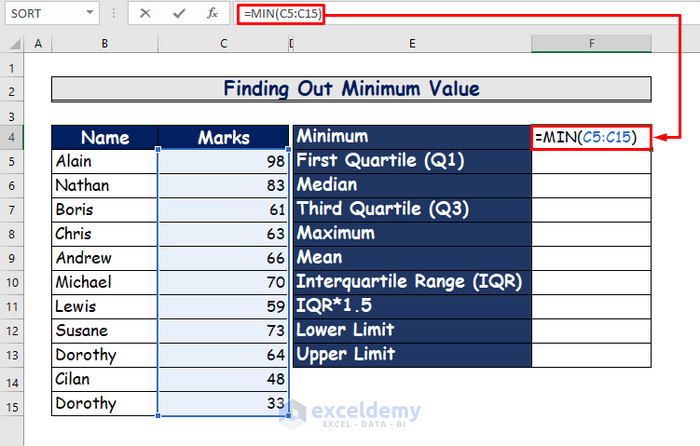The image size is (700, 446).
Task: Select marks cell with value 64
Action: 224,355
